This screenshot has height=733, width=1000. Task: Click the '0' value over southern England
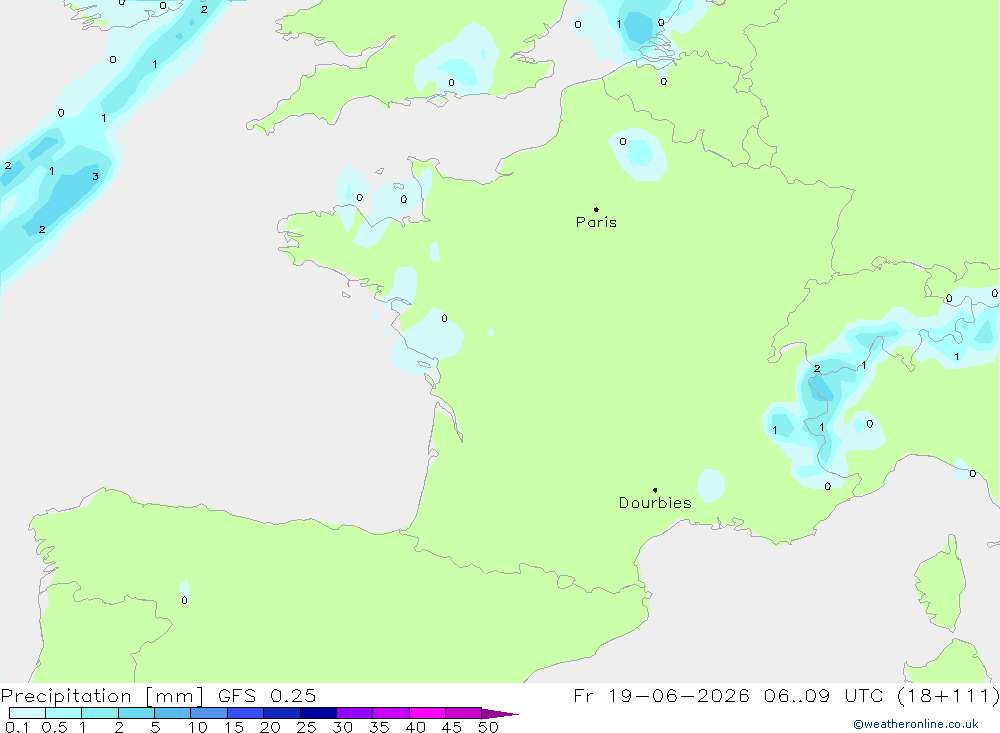(452, 83)
